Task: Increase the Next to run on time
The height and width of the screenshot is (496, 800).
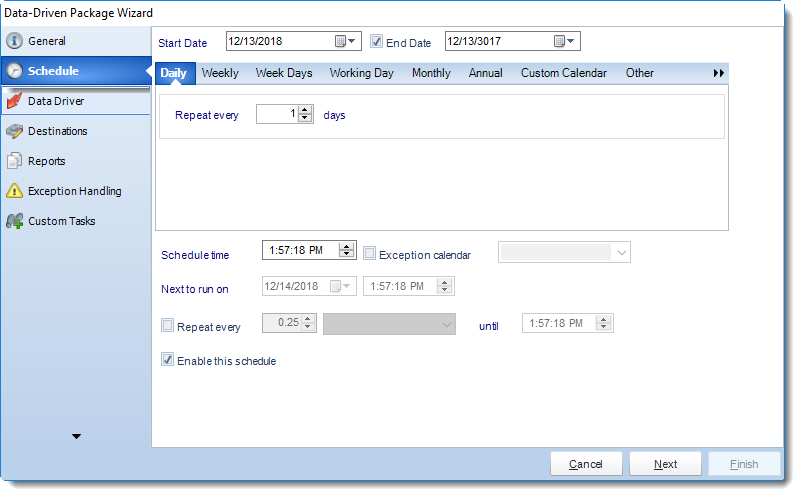Action: [444, 283]
